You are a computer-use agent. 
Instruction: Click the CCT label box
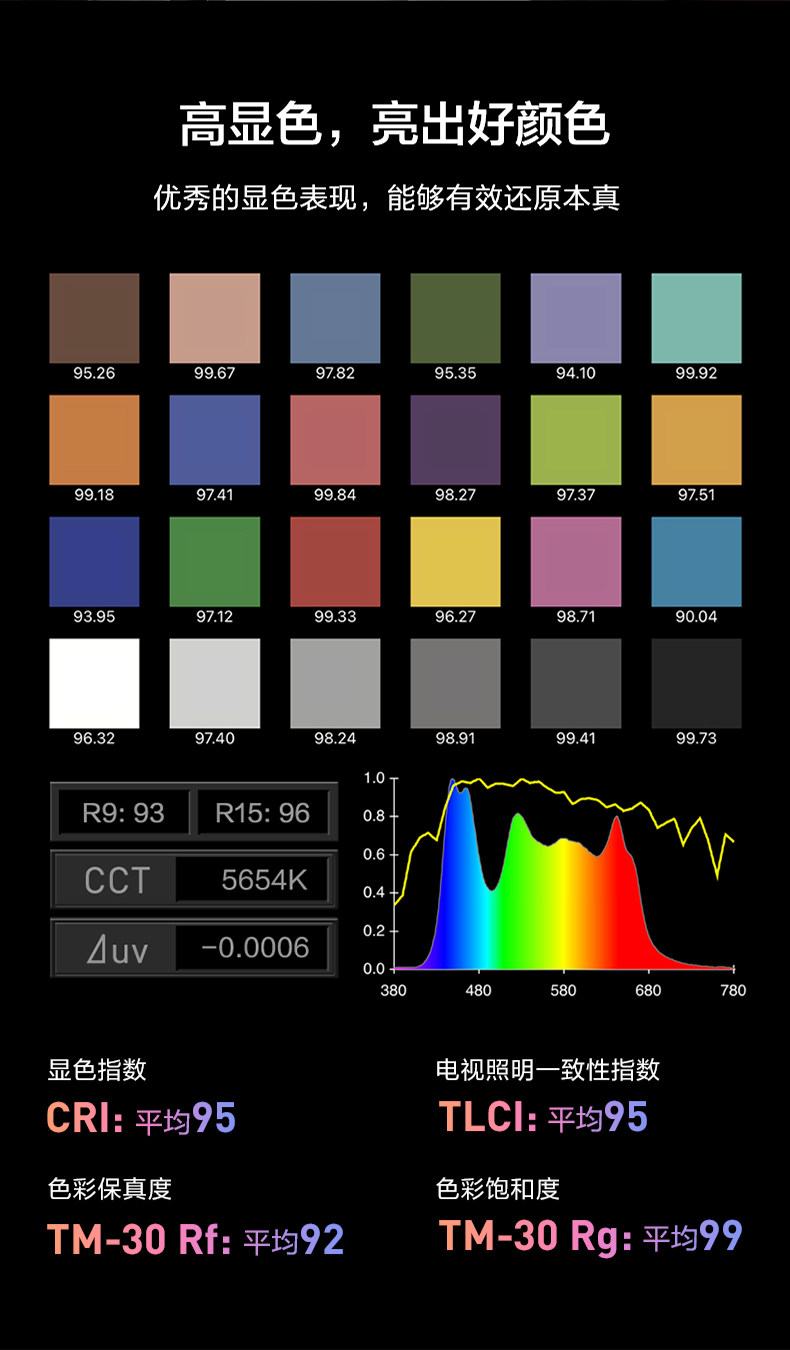[116, 880]
